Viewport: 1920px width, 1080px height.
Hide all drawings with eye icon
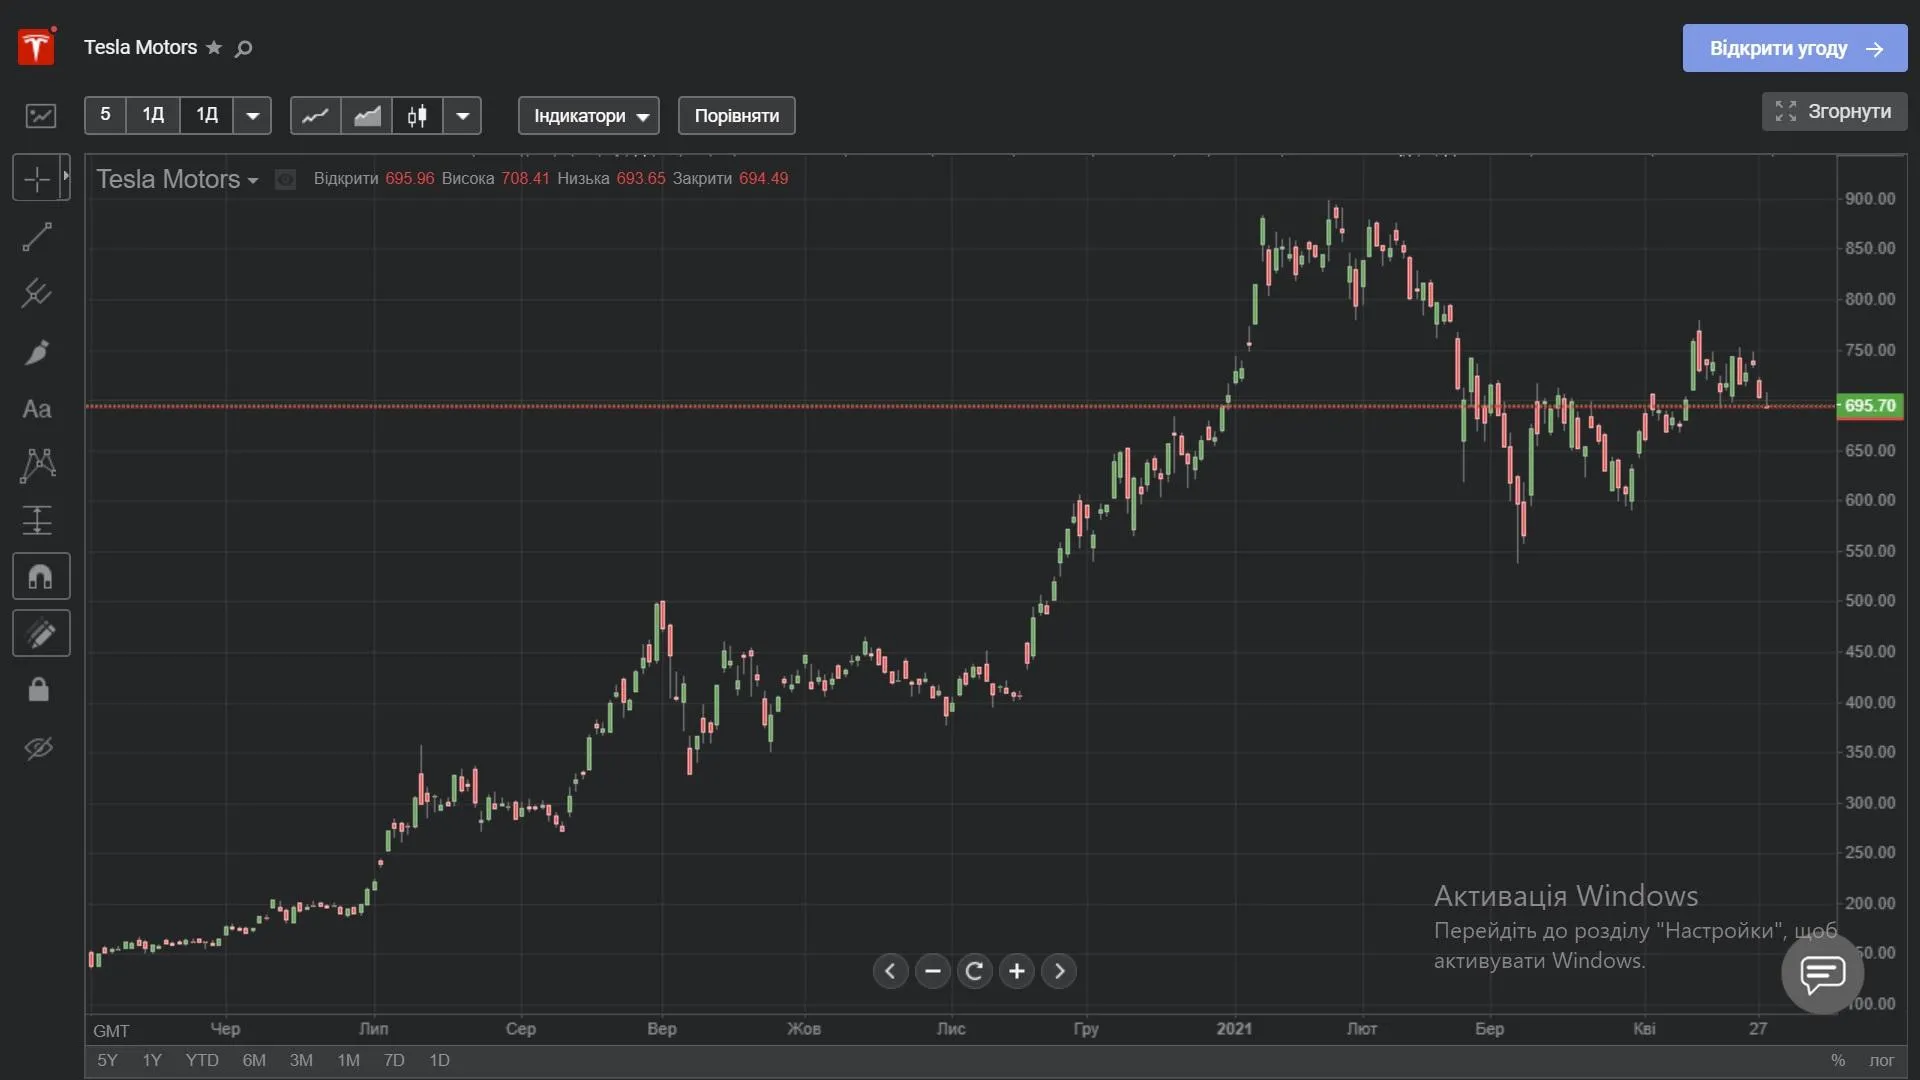(38, 748)
